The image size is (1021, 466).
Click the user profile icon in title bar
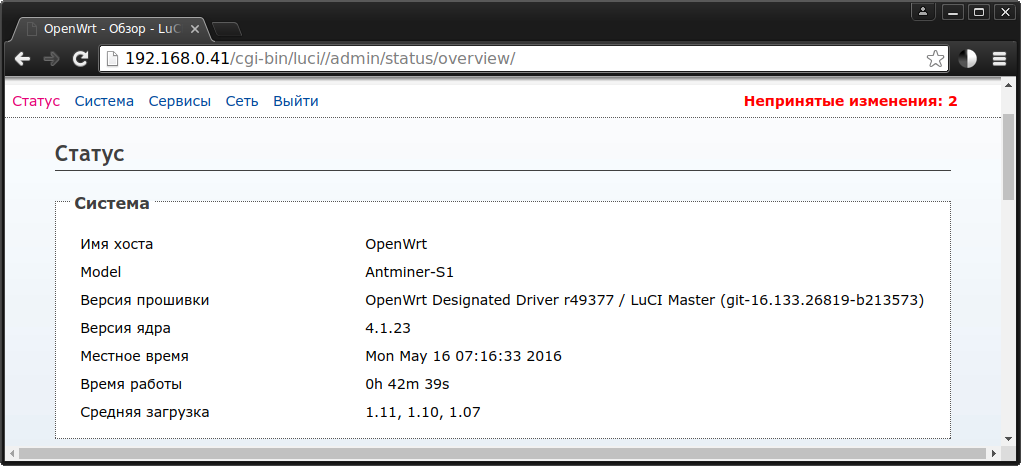[x=923, y=12]
